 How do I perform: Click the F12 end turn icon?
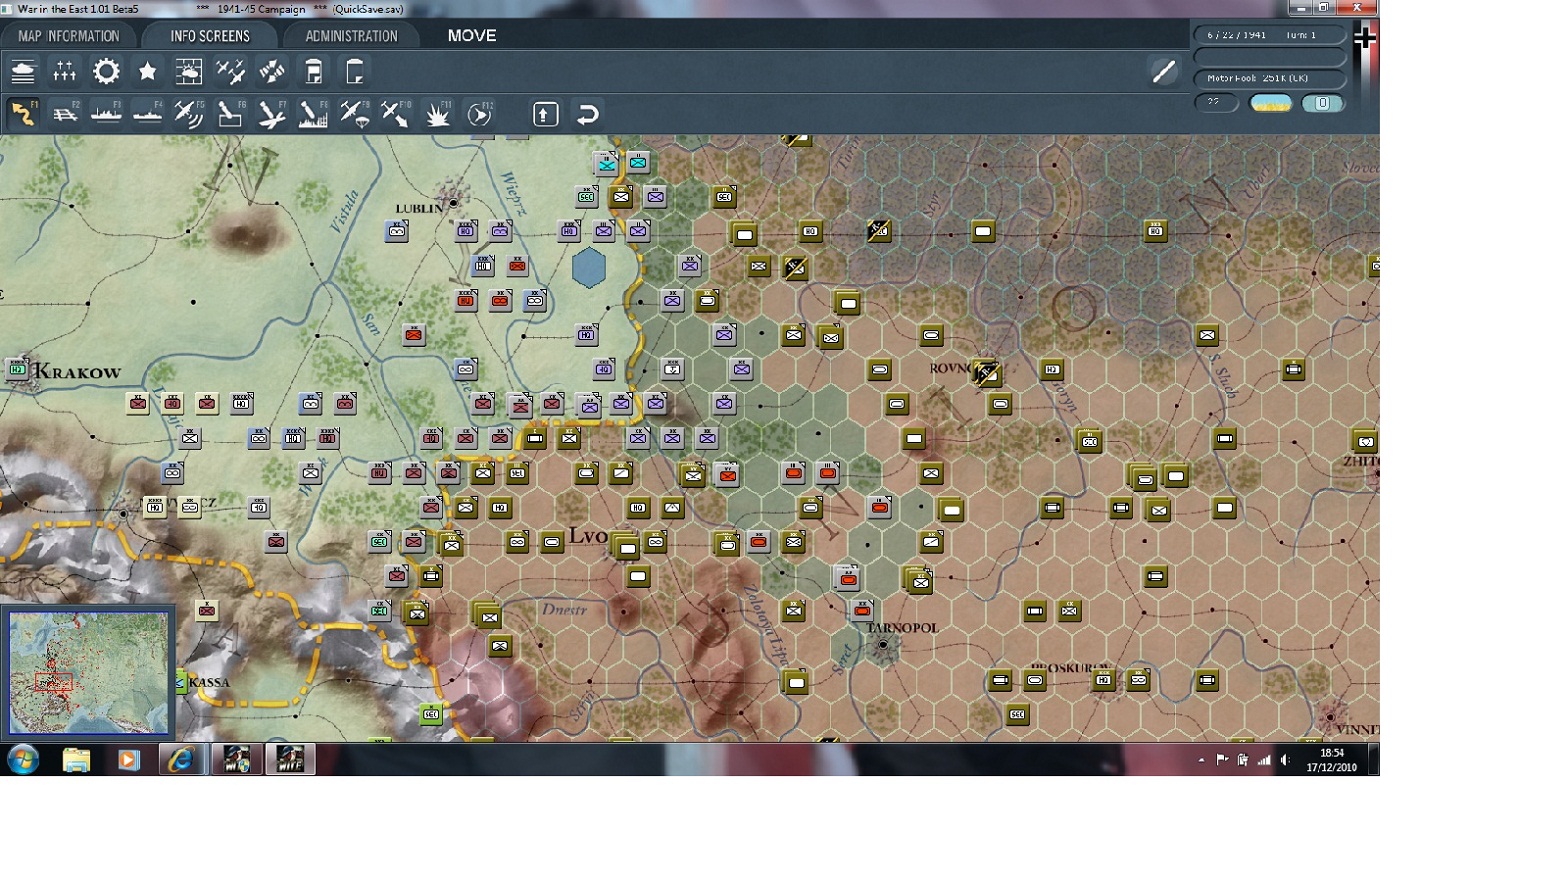480,114
